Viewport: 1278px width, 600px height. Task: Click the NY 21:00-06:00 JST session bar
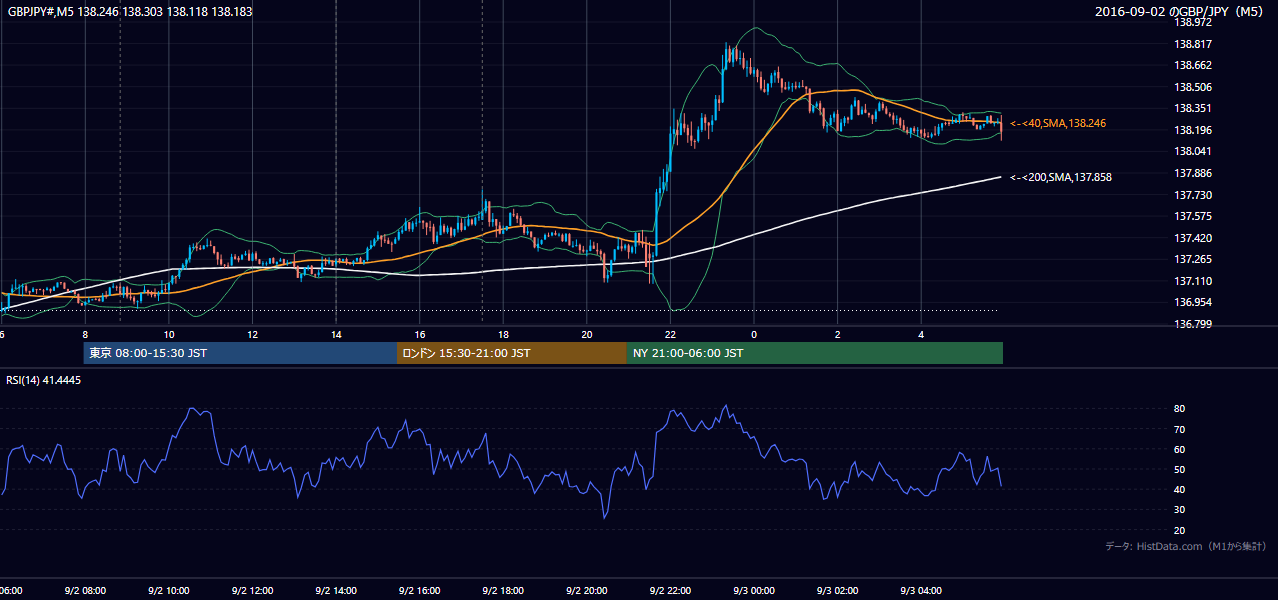(x=815, y=353)
